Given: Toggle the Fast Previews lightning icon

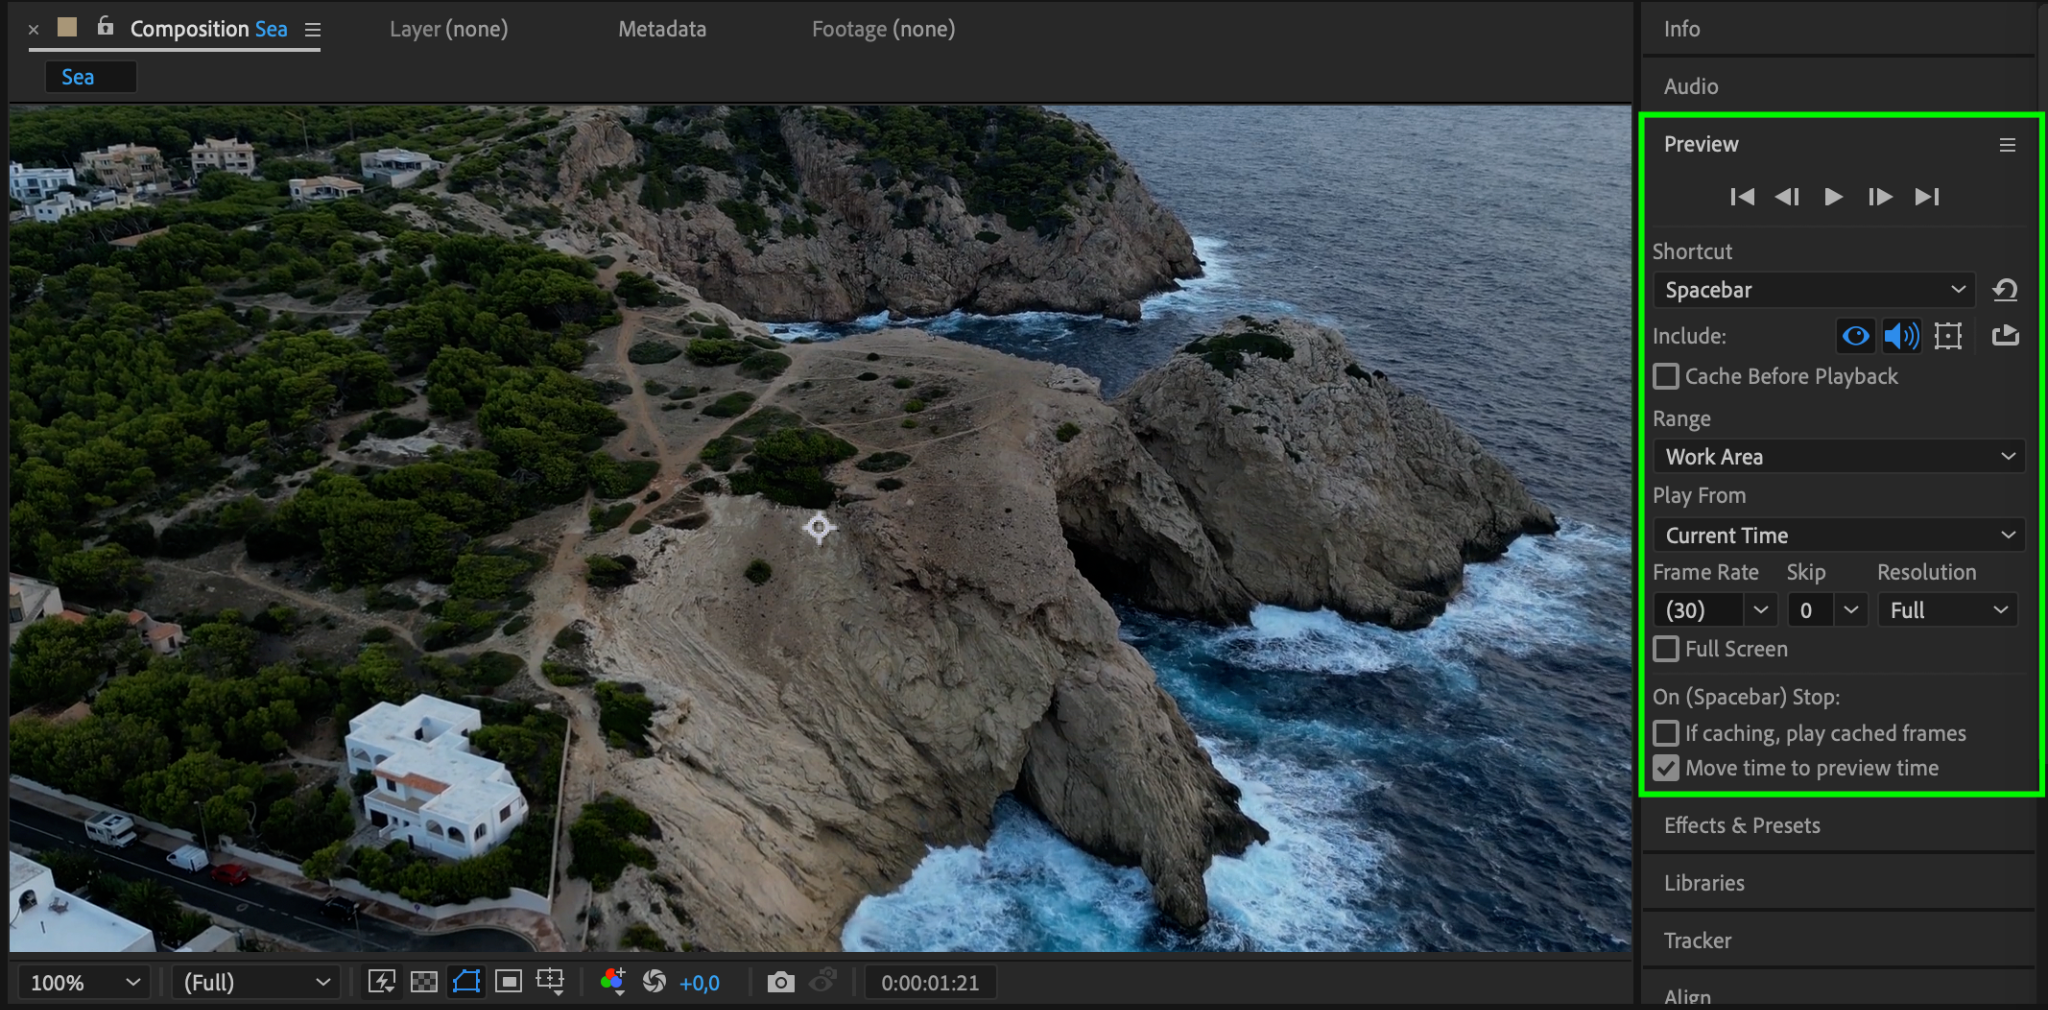Looking at the screenshot, I should 381,982.
